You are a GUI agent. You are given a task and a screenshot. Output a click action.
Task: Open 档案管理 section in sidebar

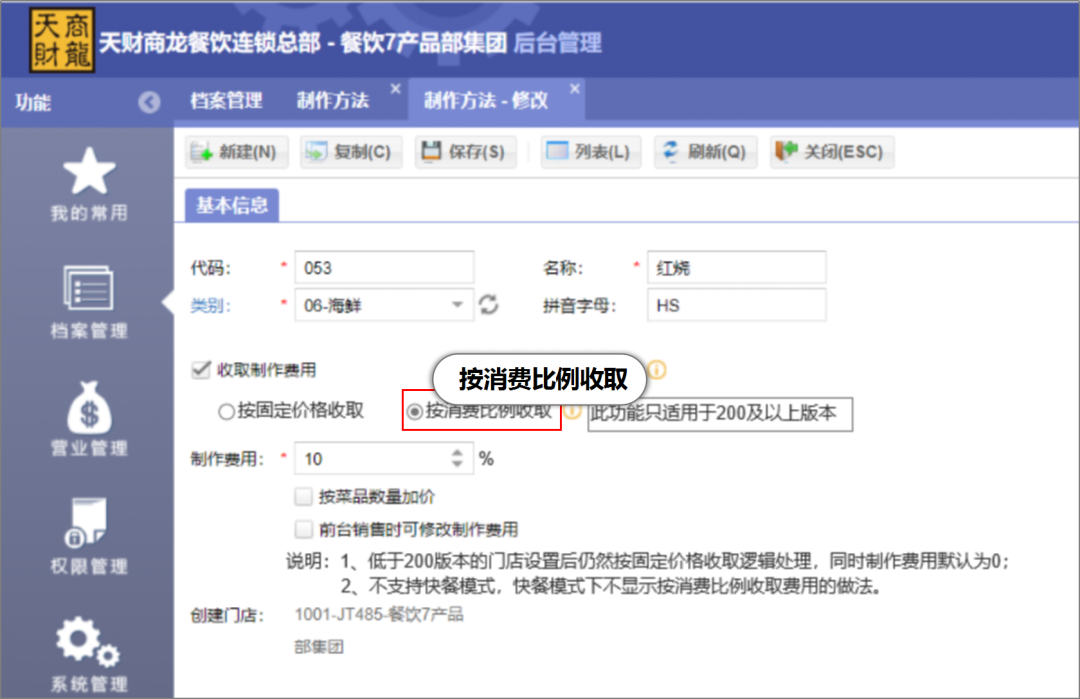89,302
